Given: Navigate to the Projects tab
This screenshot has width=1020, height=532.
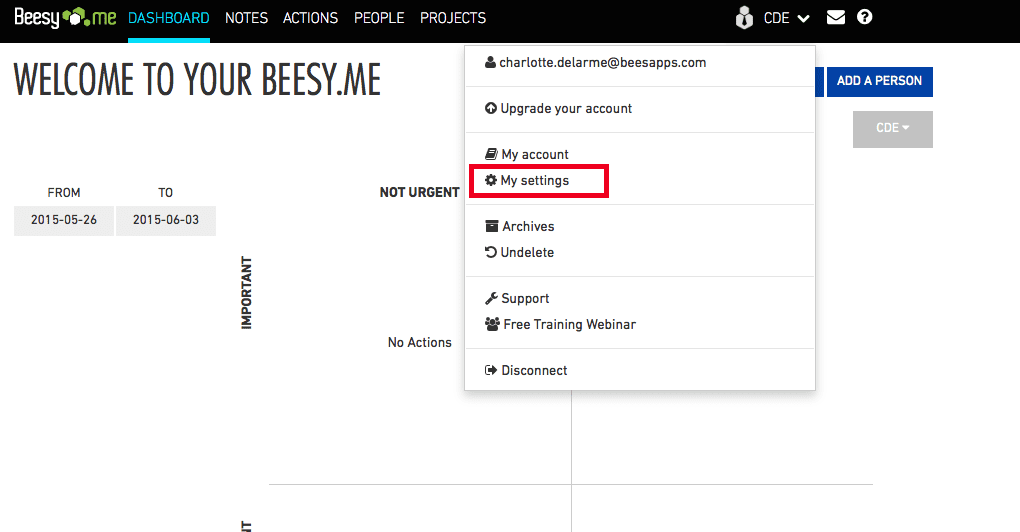Looking at the screenshot, I should point(453,18).
